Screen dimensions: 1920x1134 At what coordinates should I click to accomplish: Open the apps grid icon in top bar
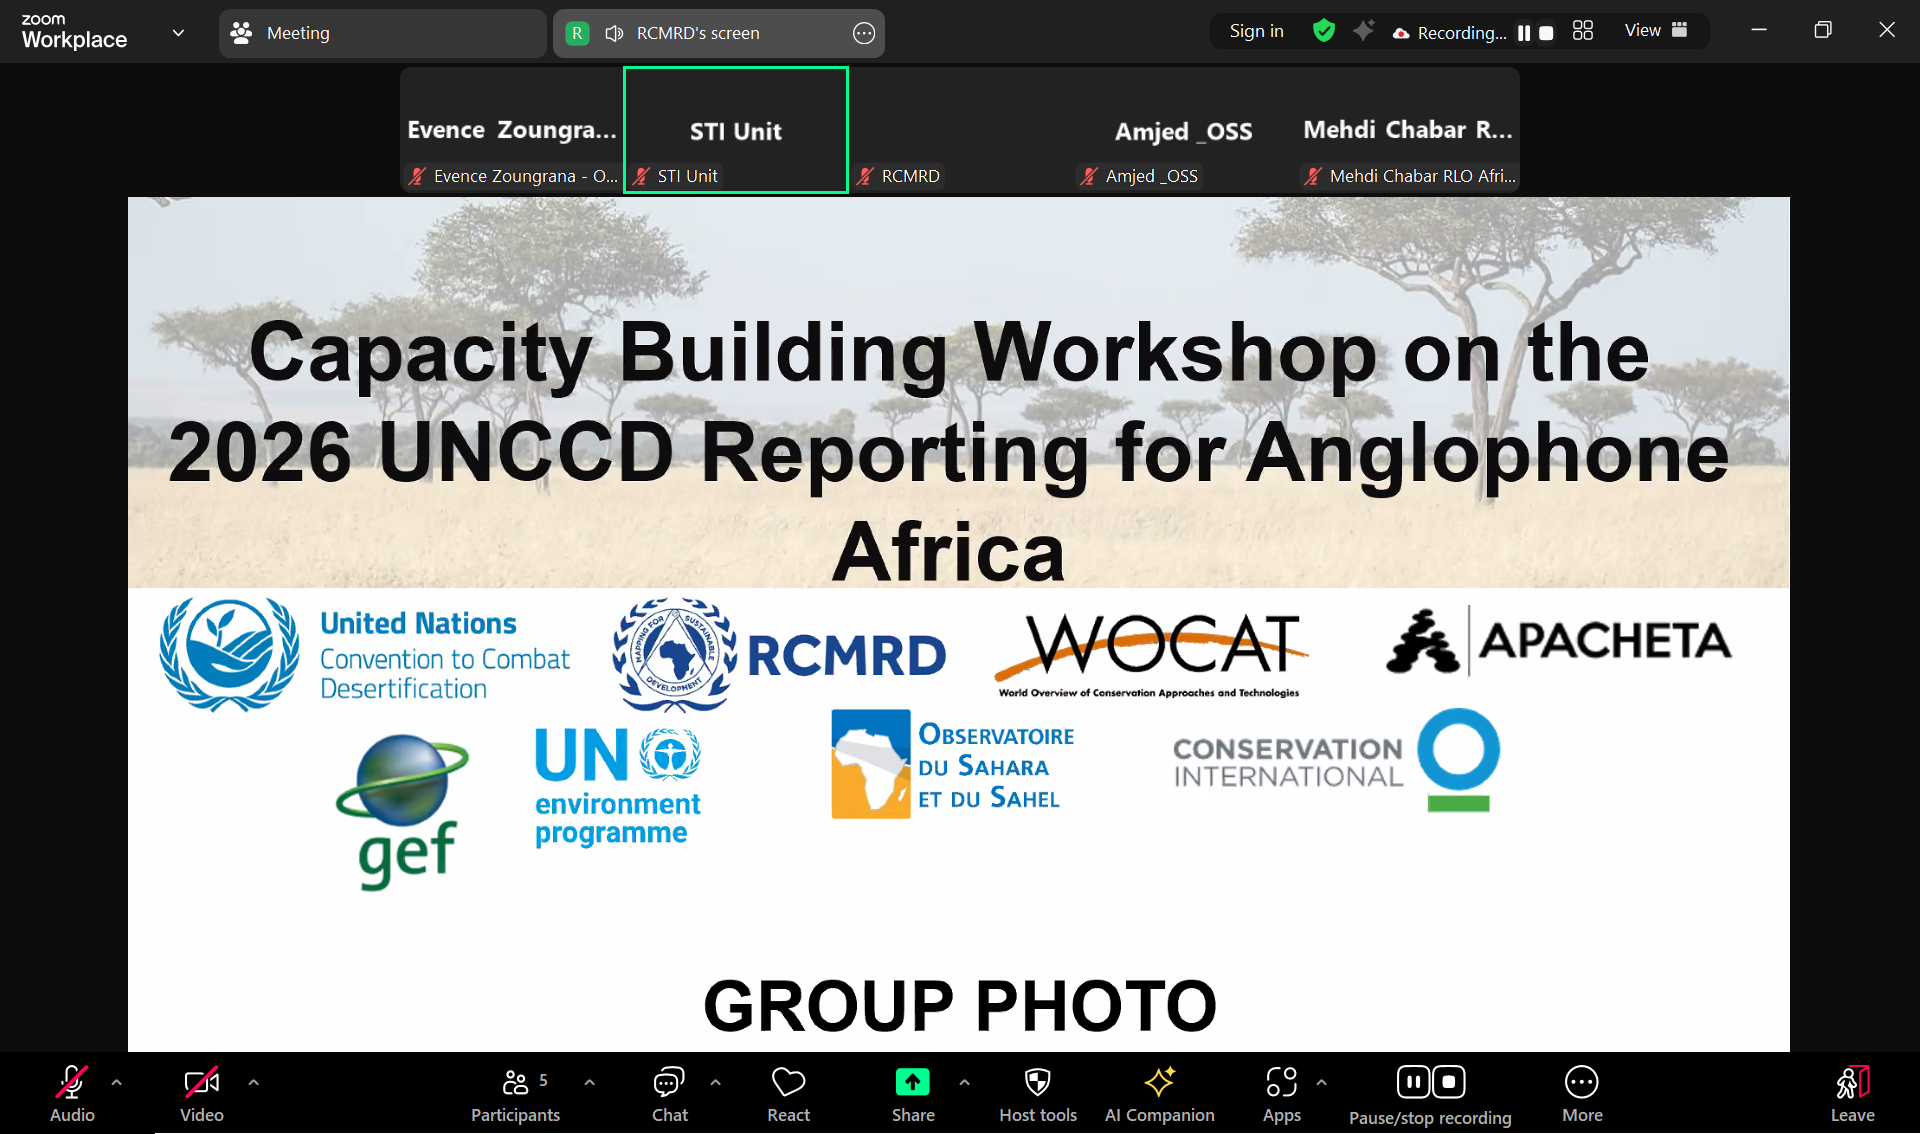(x=1583, y=31)
